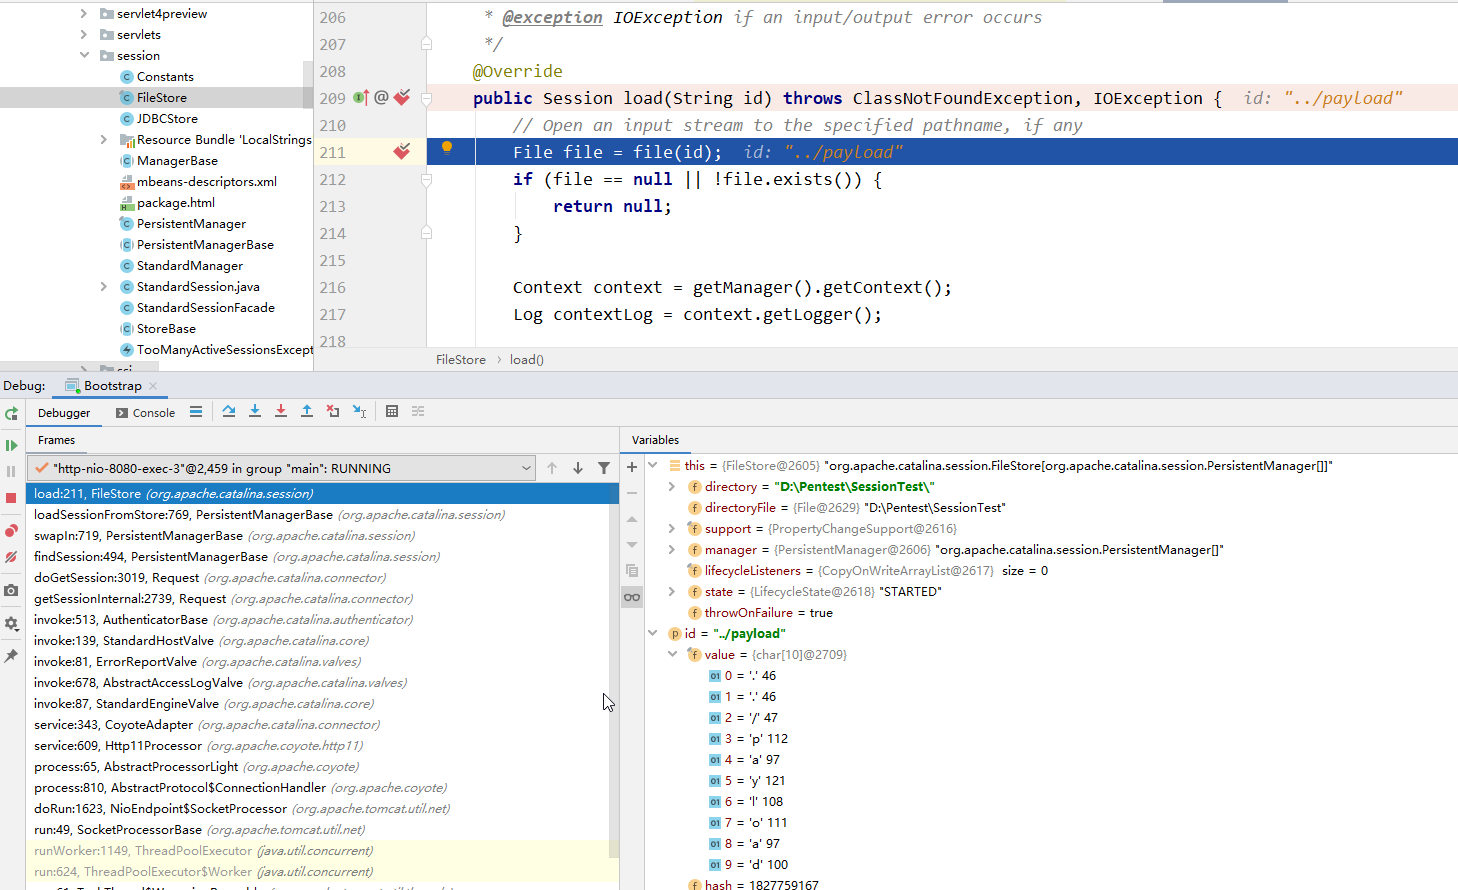Expand the state variable
This screenshot has width=1458, height=890.
(672, 592)
